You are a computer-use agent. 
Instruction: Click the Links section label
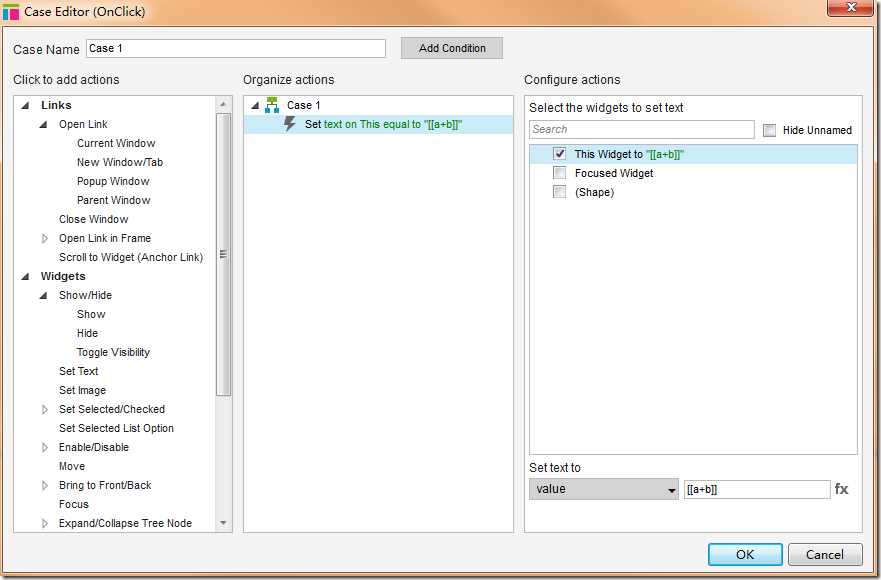(56, 105)
